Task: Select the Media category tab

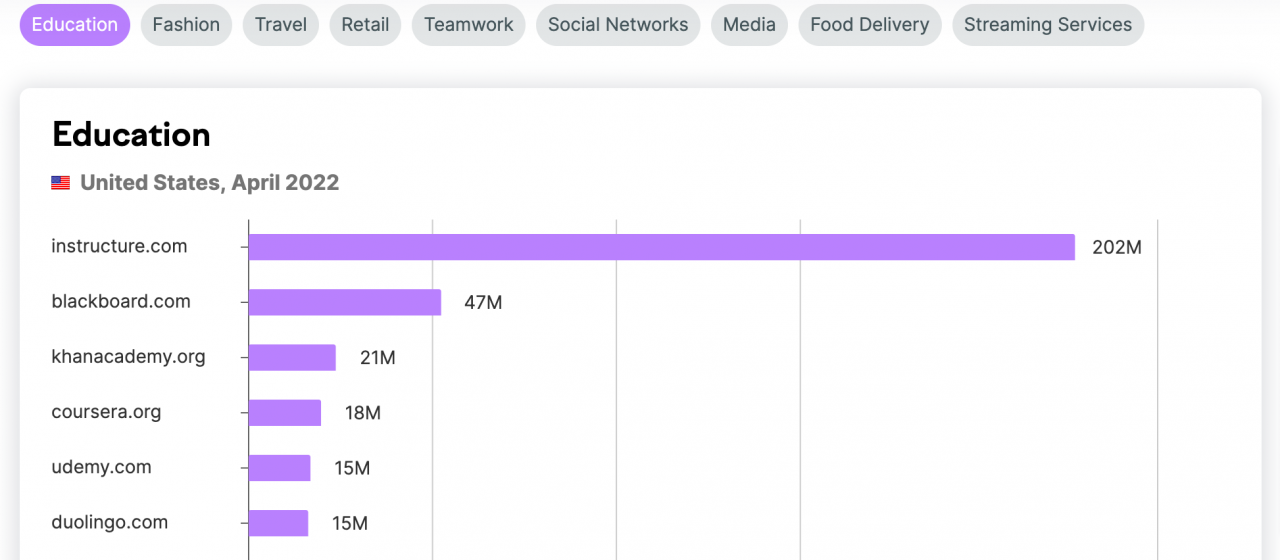Action: (749, 25)
